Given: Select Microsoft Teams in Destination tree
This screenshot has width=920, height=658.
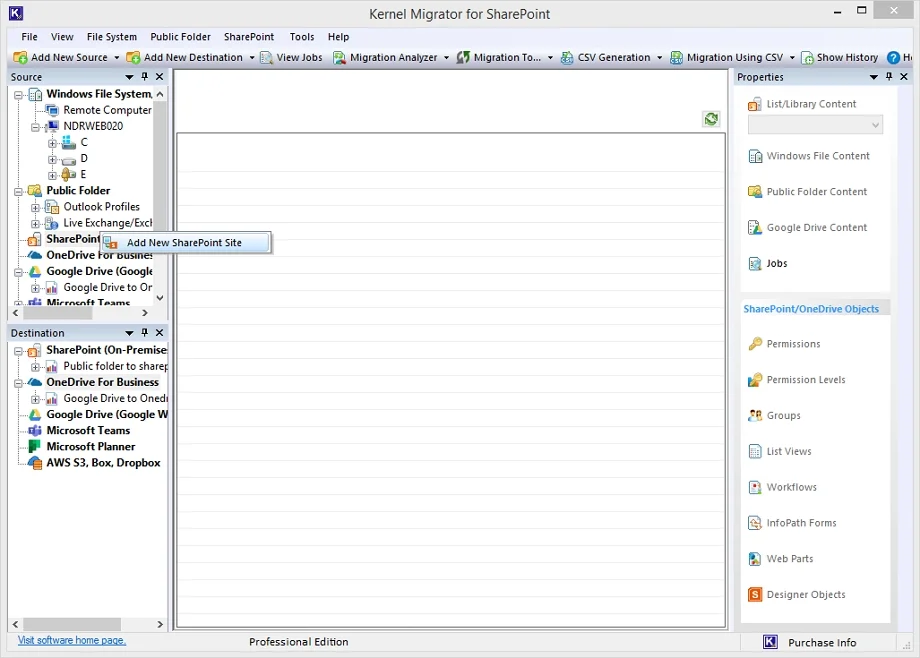Looking at the screenshot, I should (x=88, y=431).
